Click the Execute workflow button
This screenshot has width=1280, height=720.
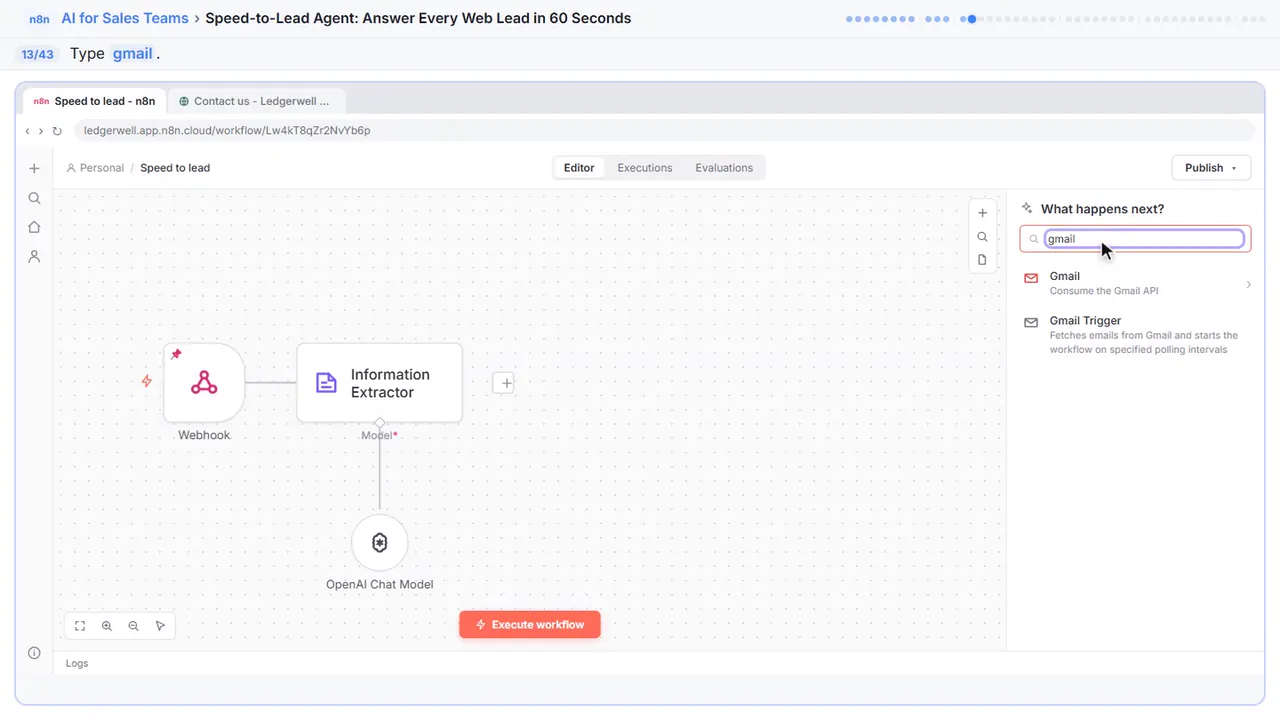(x=530, y=625)
